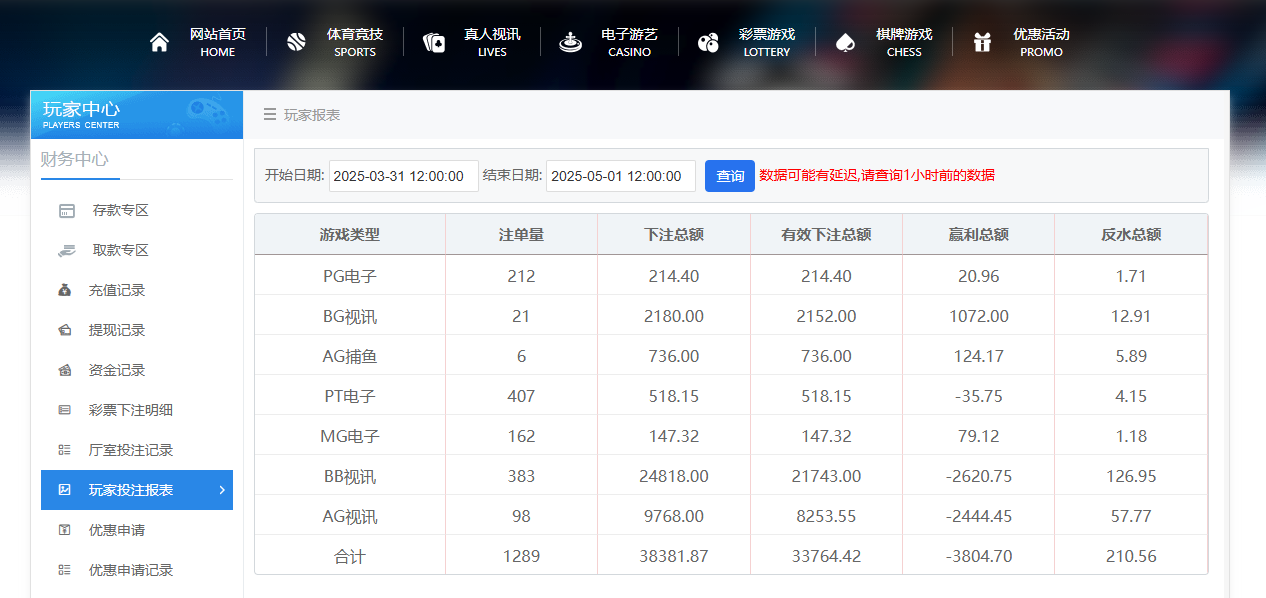Click the house icon beside 网站首页 HOME
This screenshot has width=1266, height=598.
pyautogui.click(x=158, y=40)
